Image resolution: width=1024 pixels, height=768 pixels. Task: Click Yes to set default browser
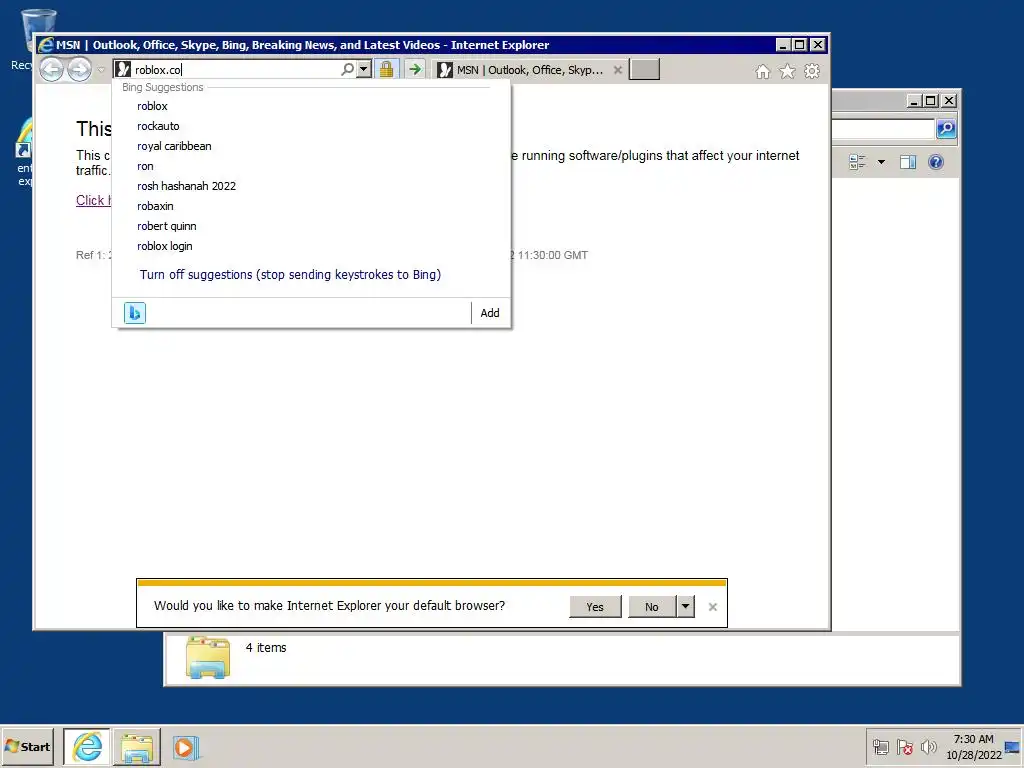point(595,607)
